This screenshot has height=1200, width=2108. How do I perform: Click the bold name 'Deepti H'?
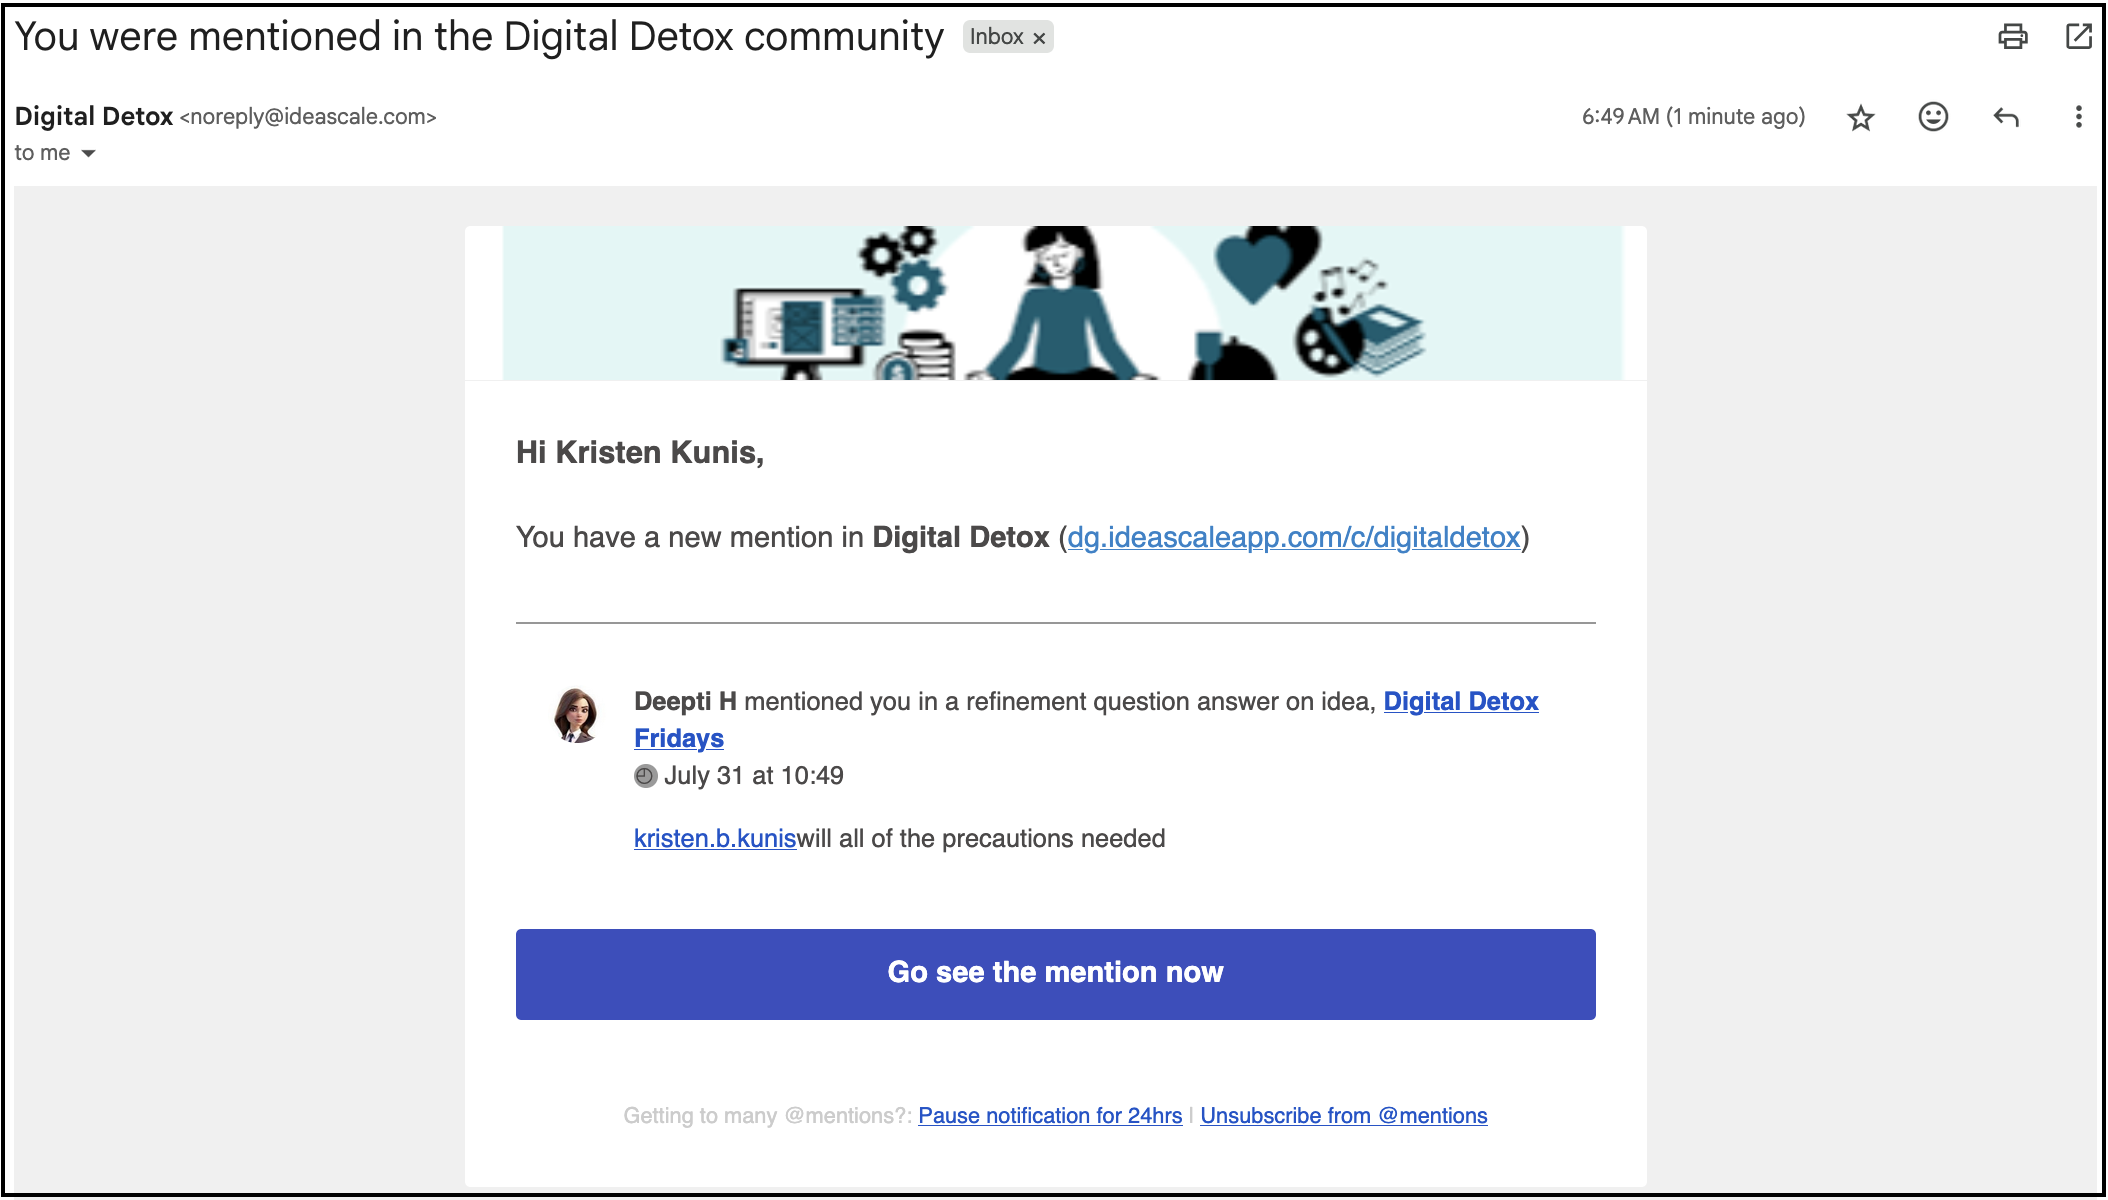[685, 701]
